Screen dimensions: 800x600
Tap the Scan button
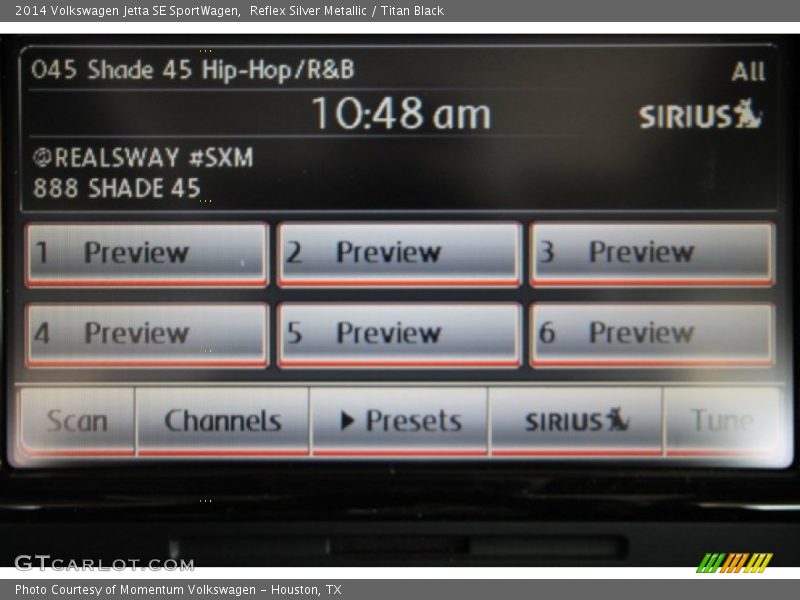point(77,421)
